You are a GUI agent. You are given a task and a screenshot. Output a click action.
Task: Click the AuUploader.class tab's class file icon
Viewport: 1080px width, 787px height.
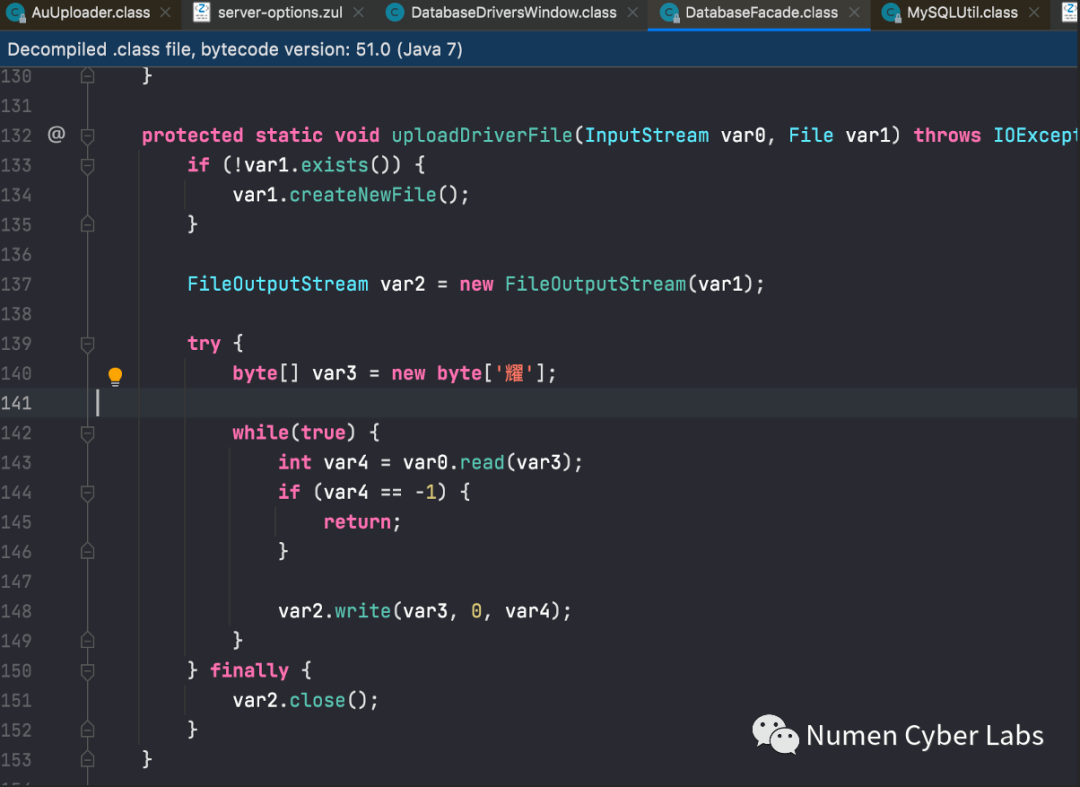[16, 13]
